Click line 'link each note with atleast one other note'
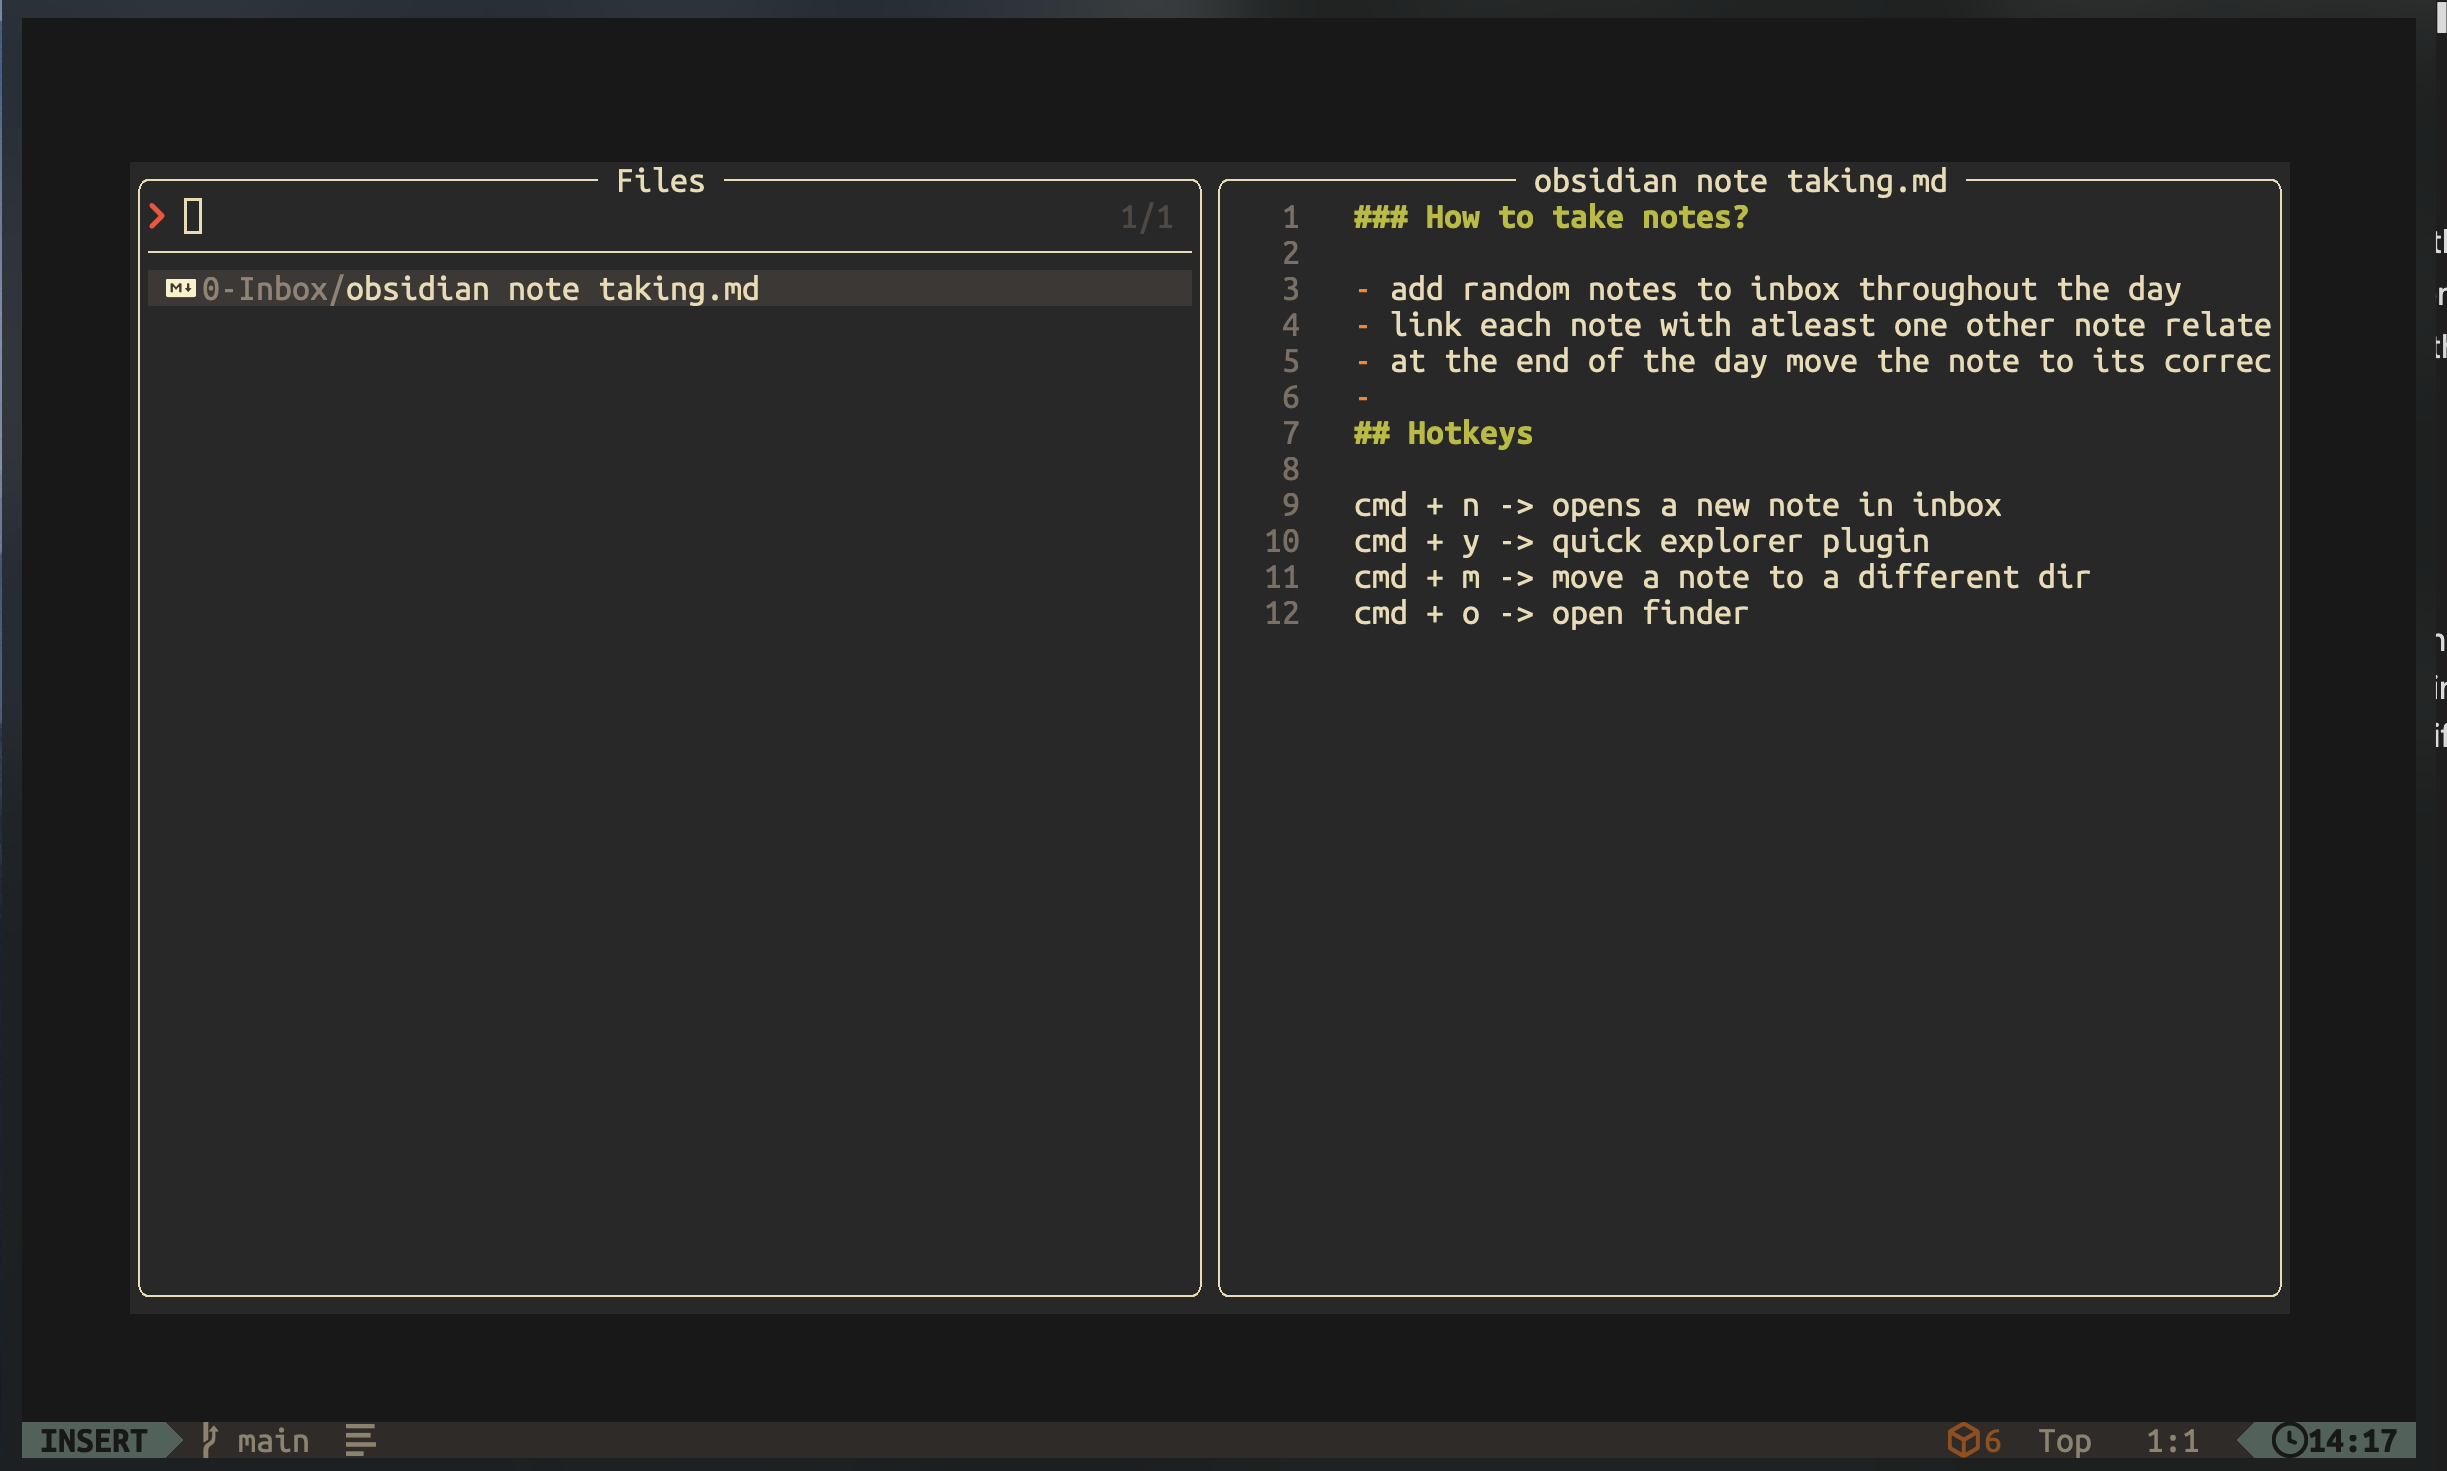The width and height of the screenshot is (2447, 1471). (1813, 325)
